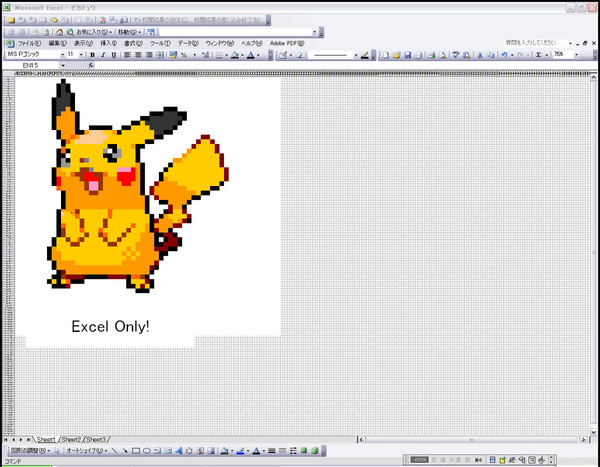Image resolution: width=600 pixels, height=467 pixels.
Task: Apply Currency style icon
Action: click(x=173, y=55)
